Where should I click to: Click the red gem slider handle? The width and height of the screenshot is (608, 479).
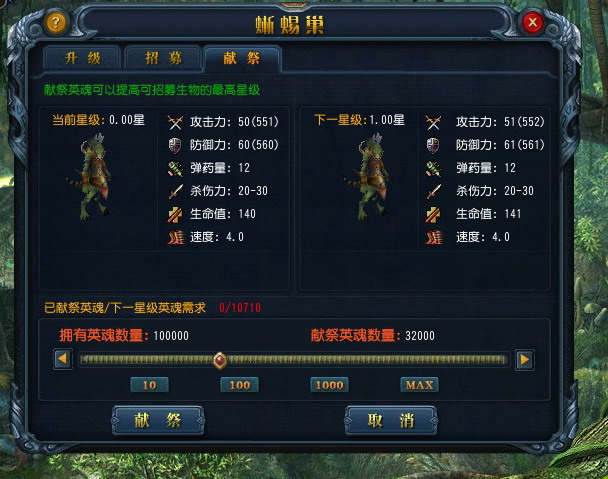pos(220,360)
